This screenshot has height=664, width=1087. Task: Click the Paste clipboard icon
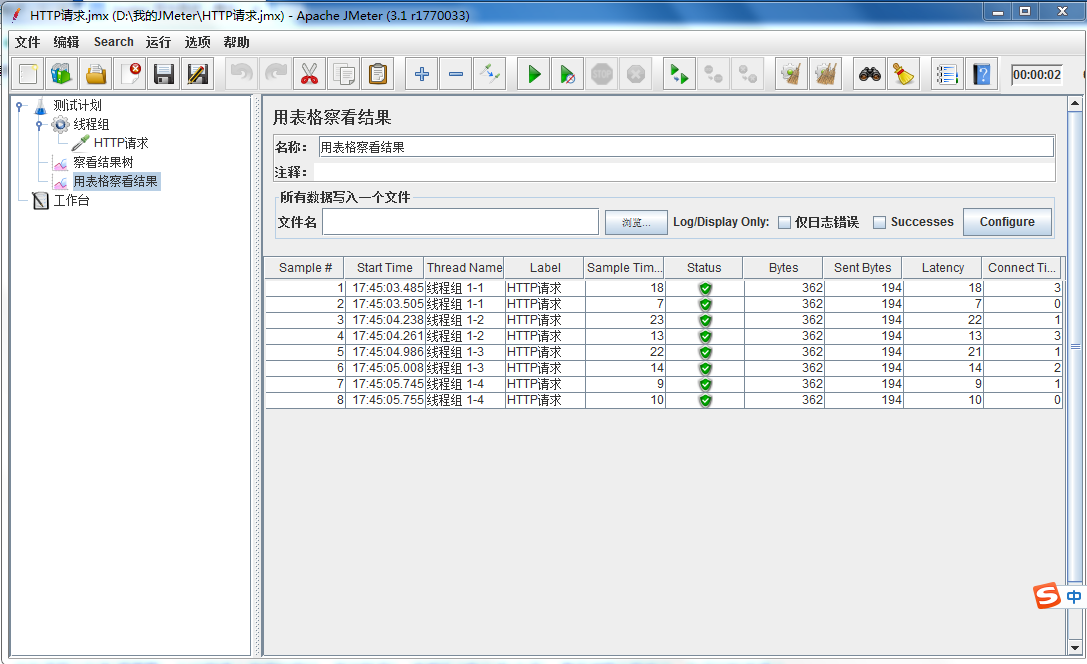tap(378, 74)
